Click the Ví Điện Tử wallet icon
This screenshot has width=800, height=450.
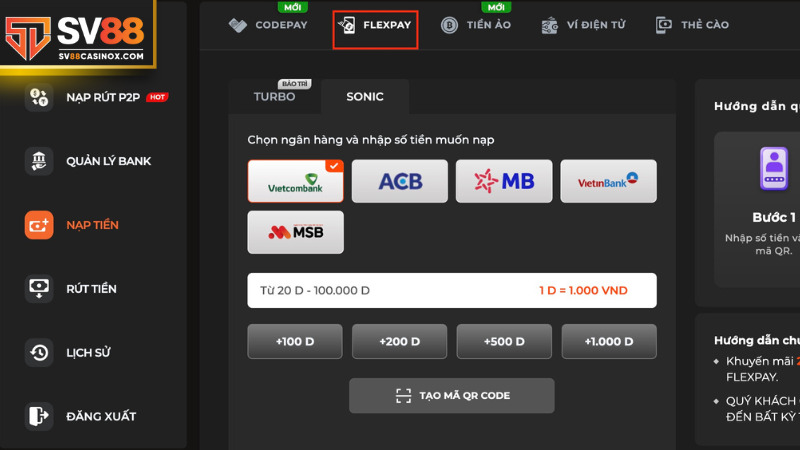[549, 25]
